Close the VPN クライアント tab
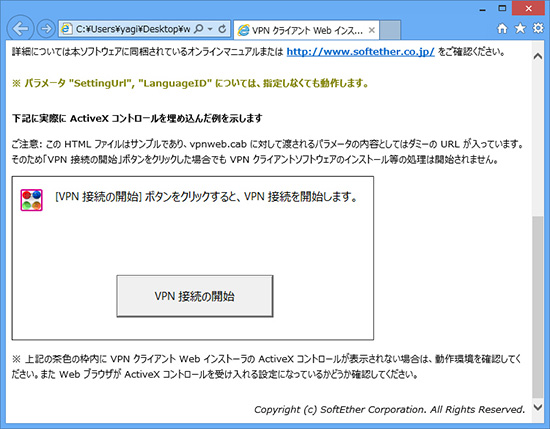 (371, 31)
